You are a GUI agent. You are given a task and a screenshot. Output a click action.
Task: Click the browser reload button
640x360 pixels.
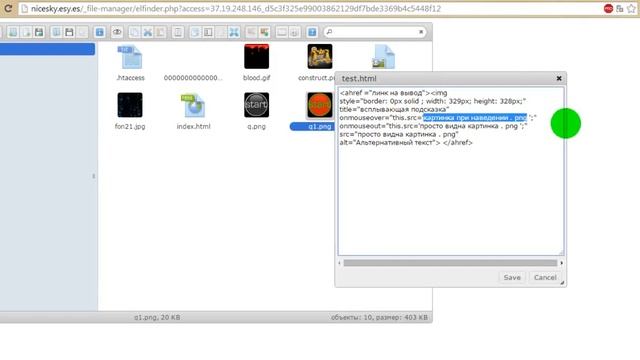[8, 8]
